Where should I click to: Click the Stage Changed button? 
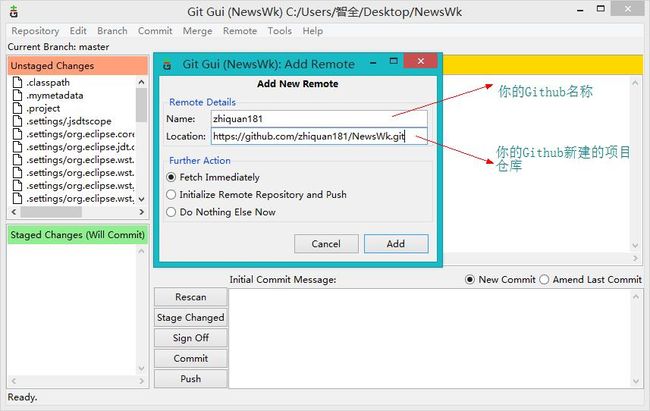coord(191,317)
